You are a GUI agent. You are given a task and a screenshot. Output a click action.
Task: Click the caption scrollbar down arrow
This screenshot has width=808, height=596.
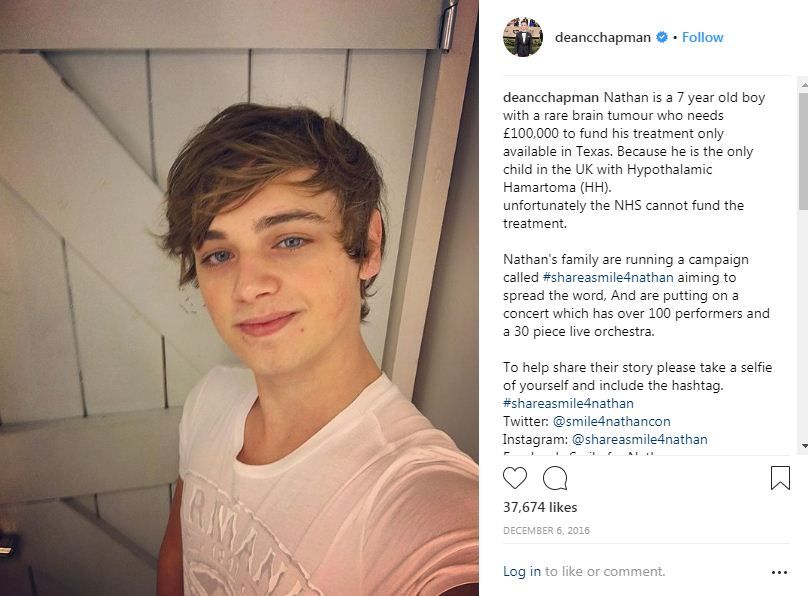[803, 446]
